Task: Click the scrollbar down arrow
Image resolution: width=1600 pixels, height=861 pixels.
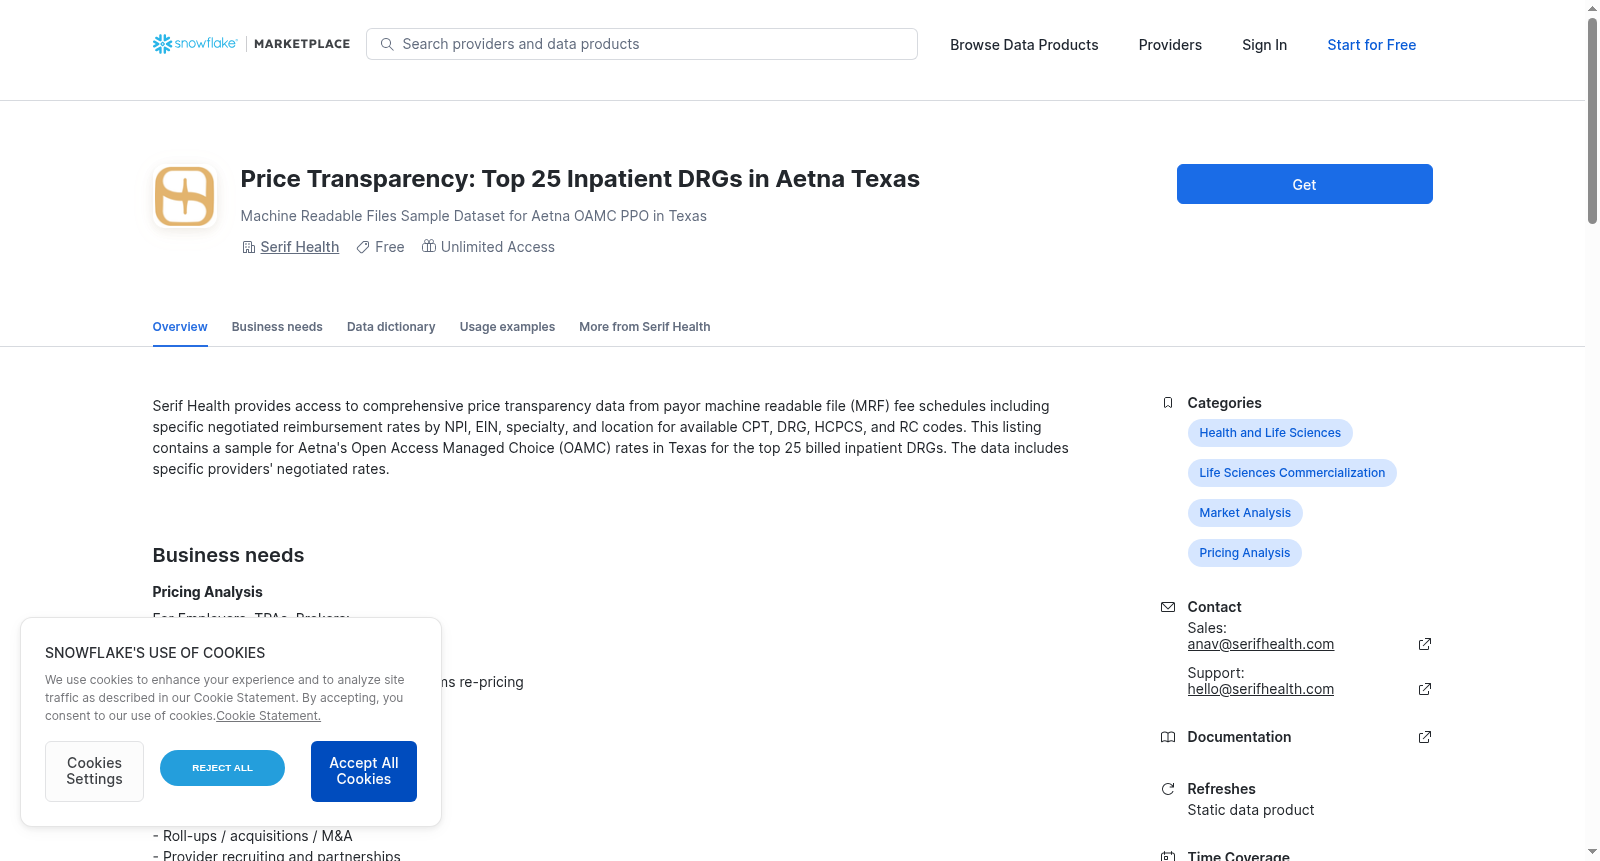Action: [x=1592, y=852]
